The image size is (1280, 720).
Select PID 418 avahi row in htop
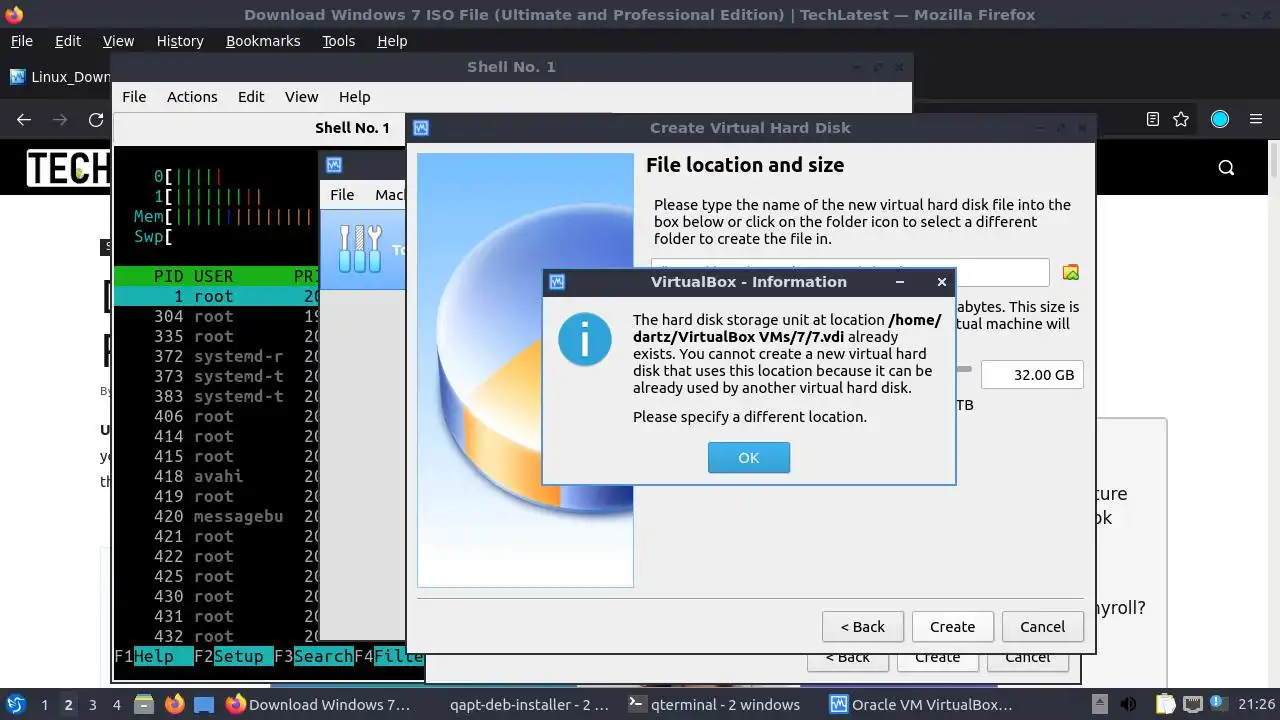pyautogui.click(x=217, y=476)
